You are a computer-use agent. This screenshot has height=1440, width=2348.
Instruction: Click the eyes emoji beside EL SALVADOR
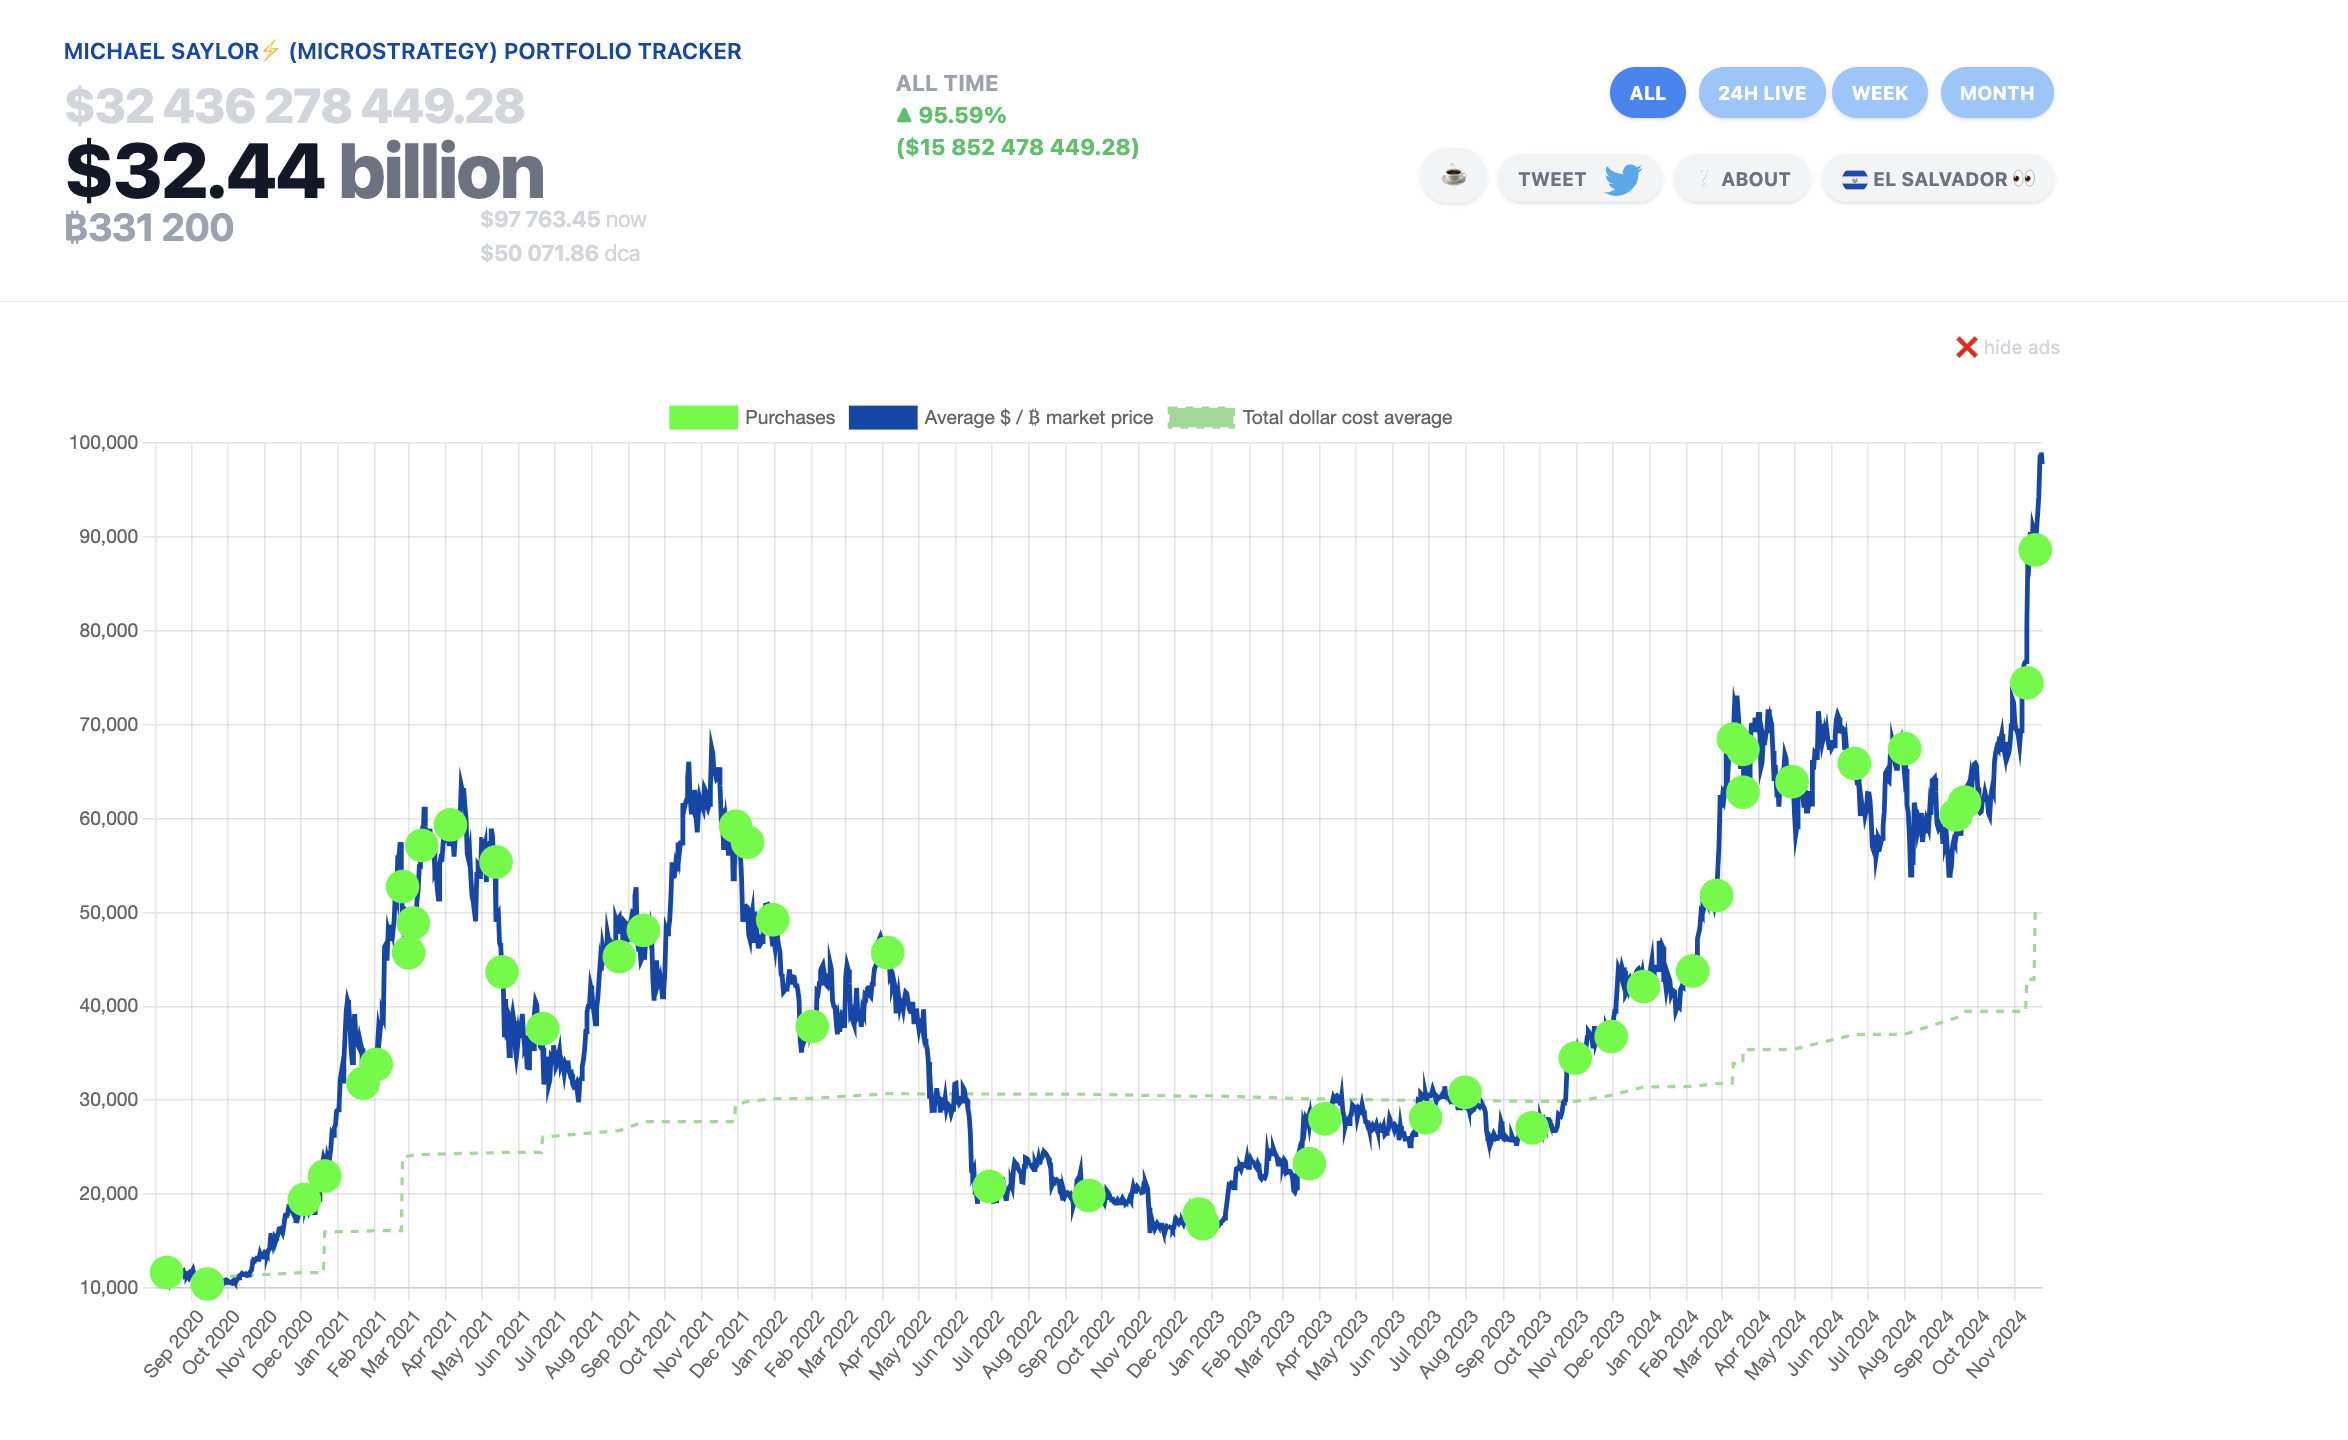click(2026, 179)
